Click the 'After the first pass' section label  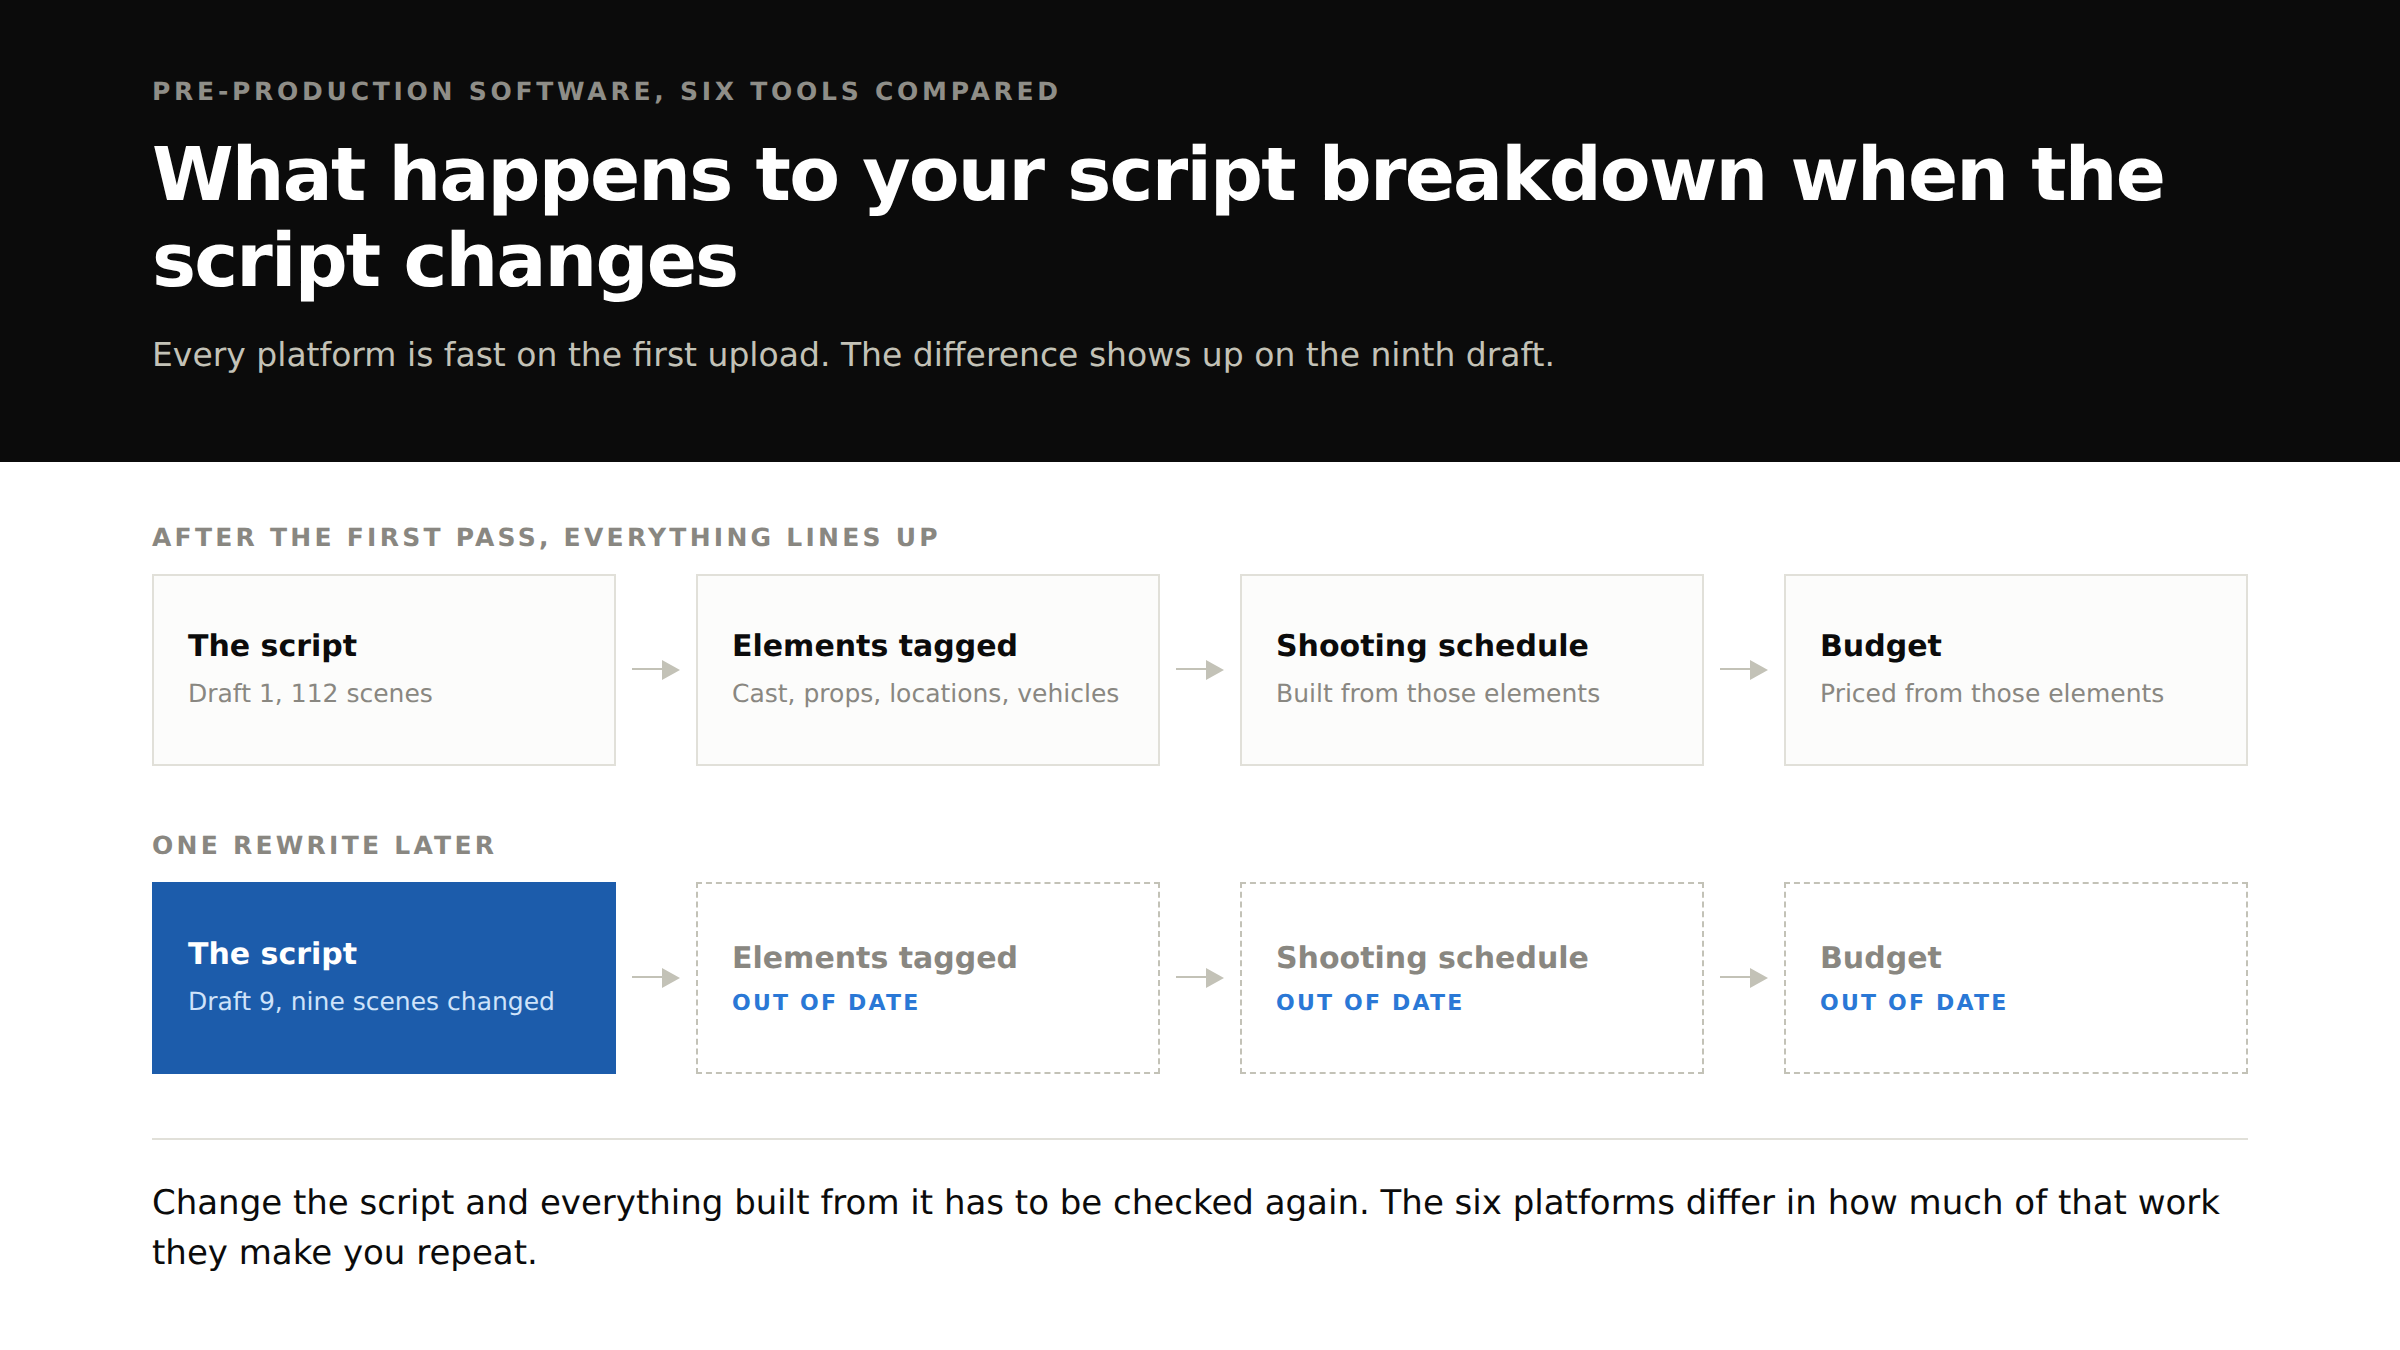point(545,537)
